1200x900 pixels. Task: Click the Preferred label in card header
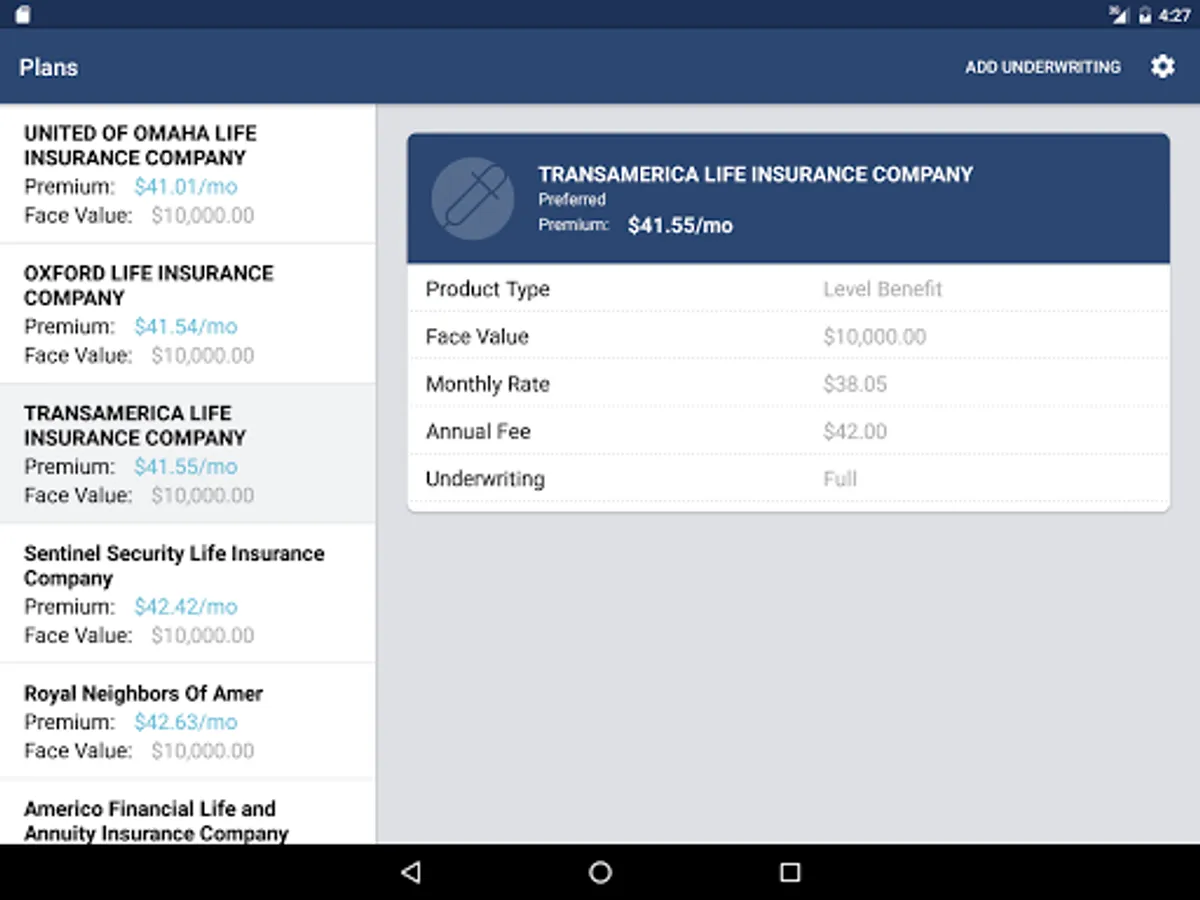572,199
